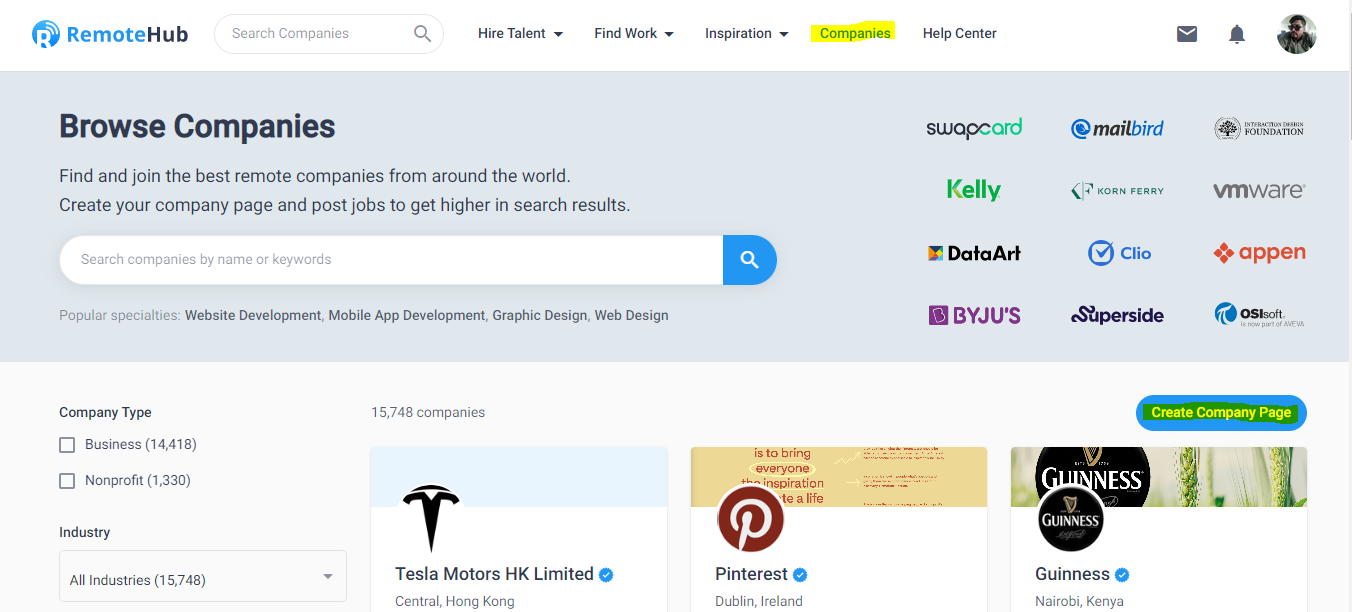Select the Website Development specialty link
Image resolution: width=1352 pixels, height=612 pixels.
pyautogui.click(x=253, y=315)
